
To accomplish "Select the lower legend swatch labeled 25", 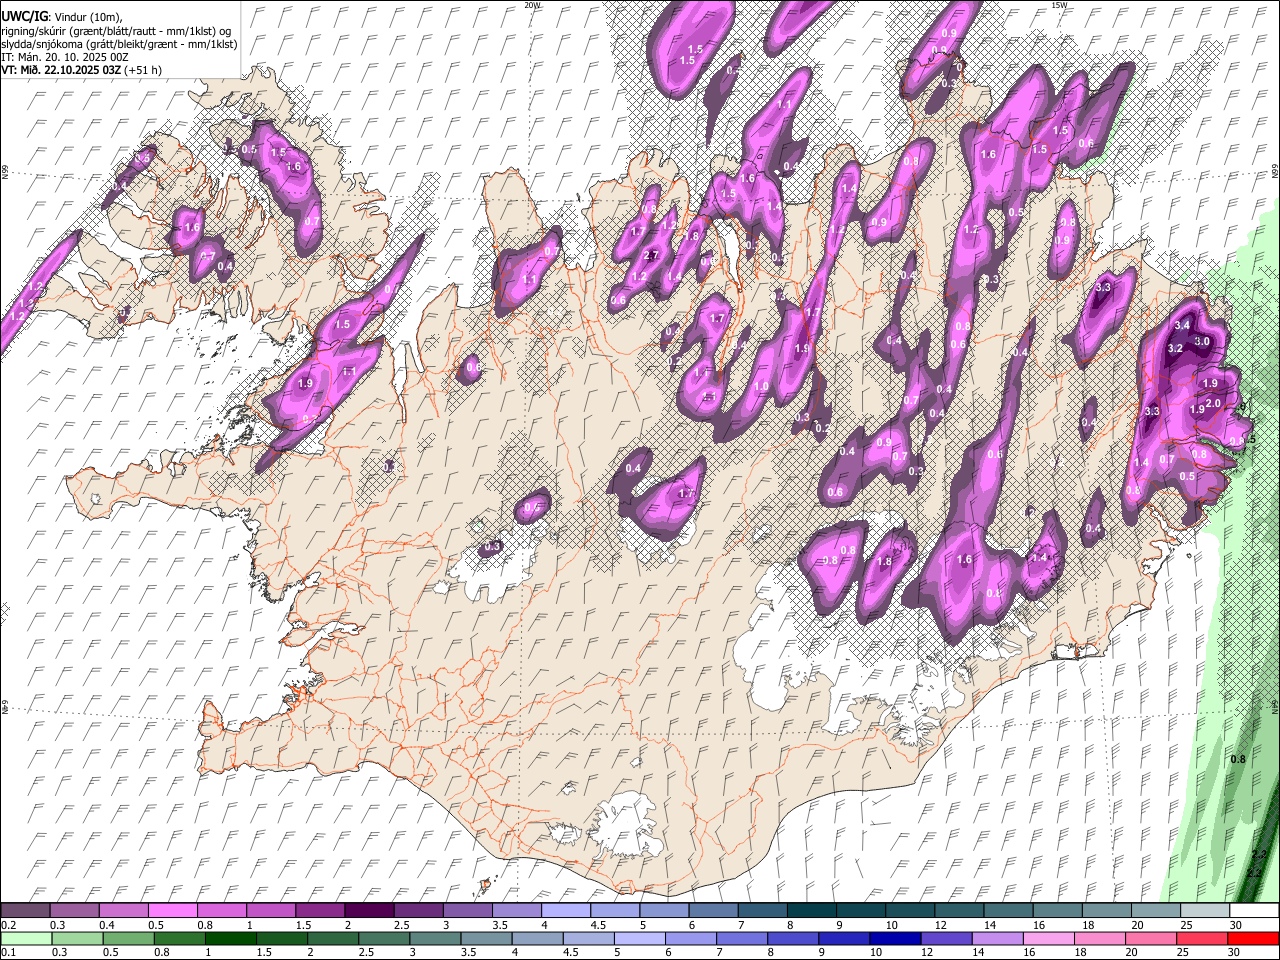I will point(1201,938).
